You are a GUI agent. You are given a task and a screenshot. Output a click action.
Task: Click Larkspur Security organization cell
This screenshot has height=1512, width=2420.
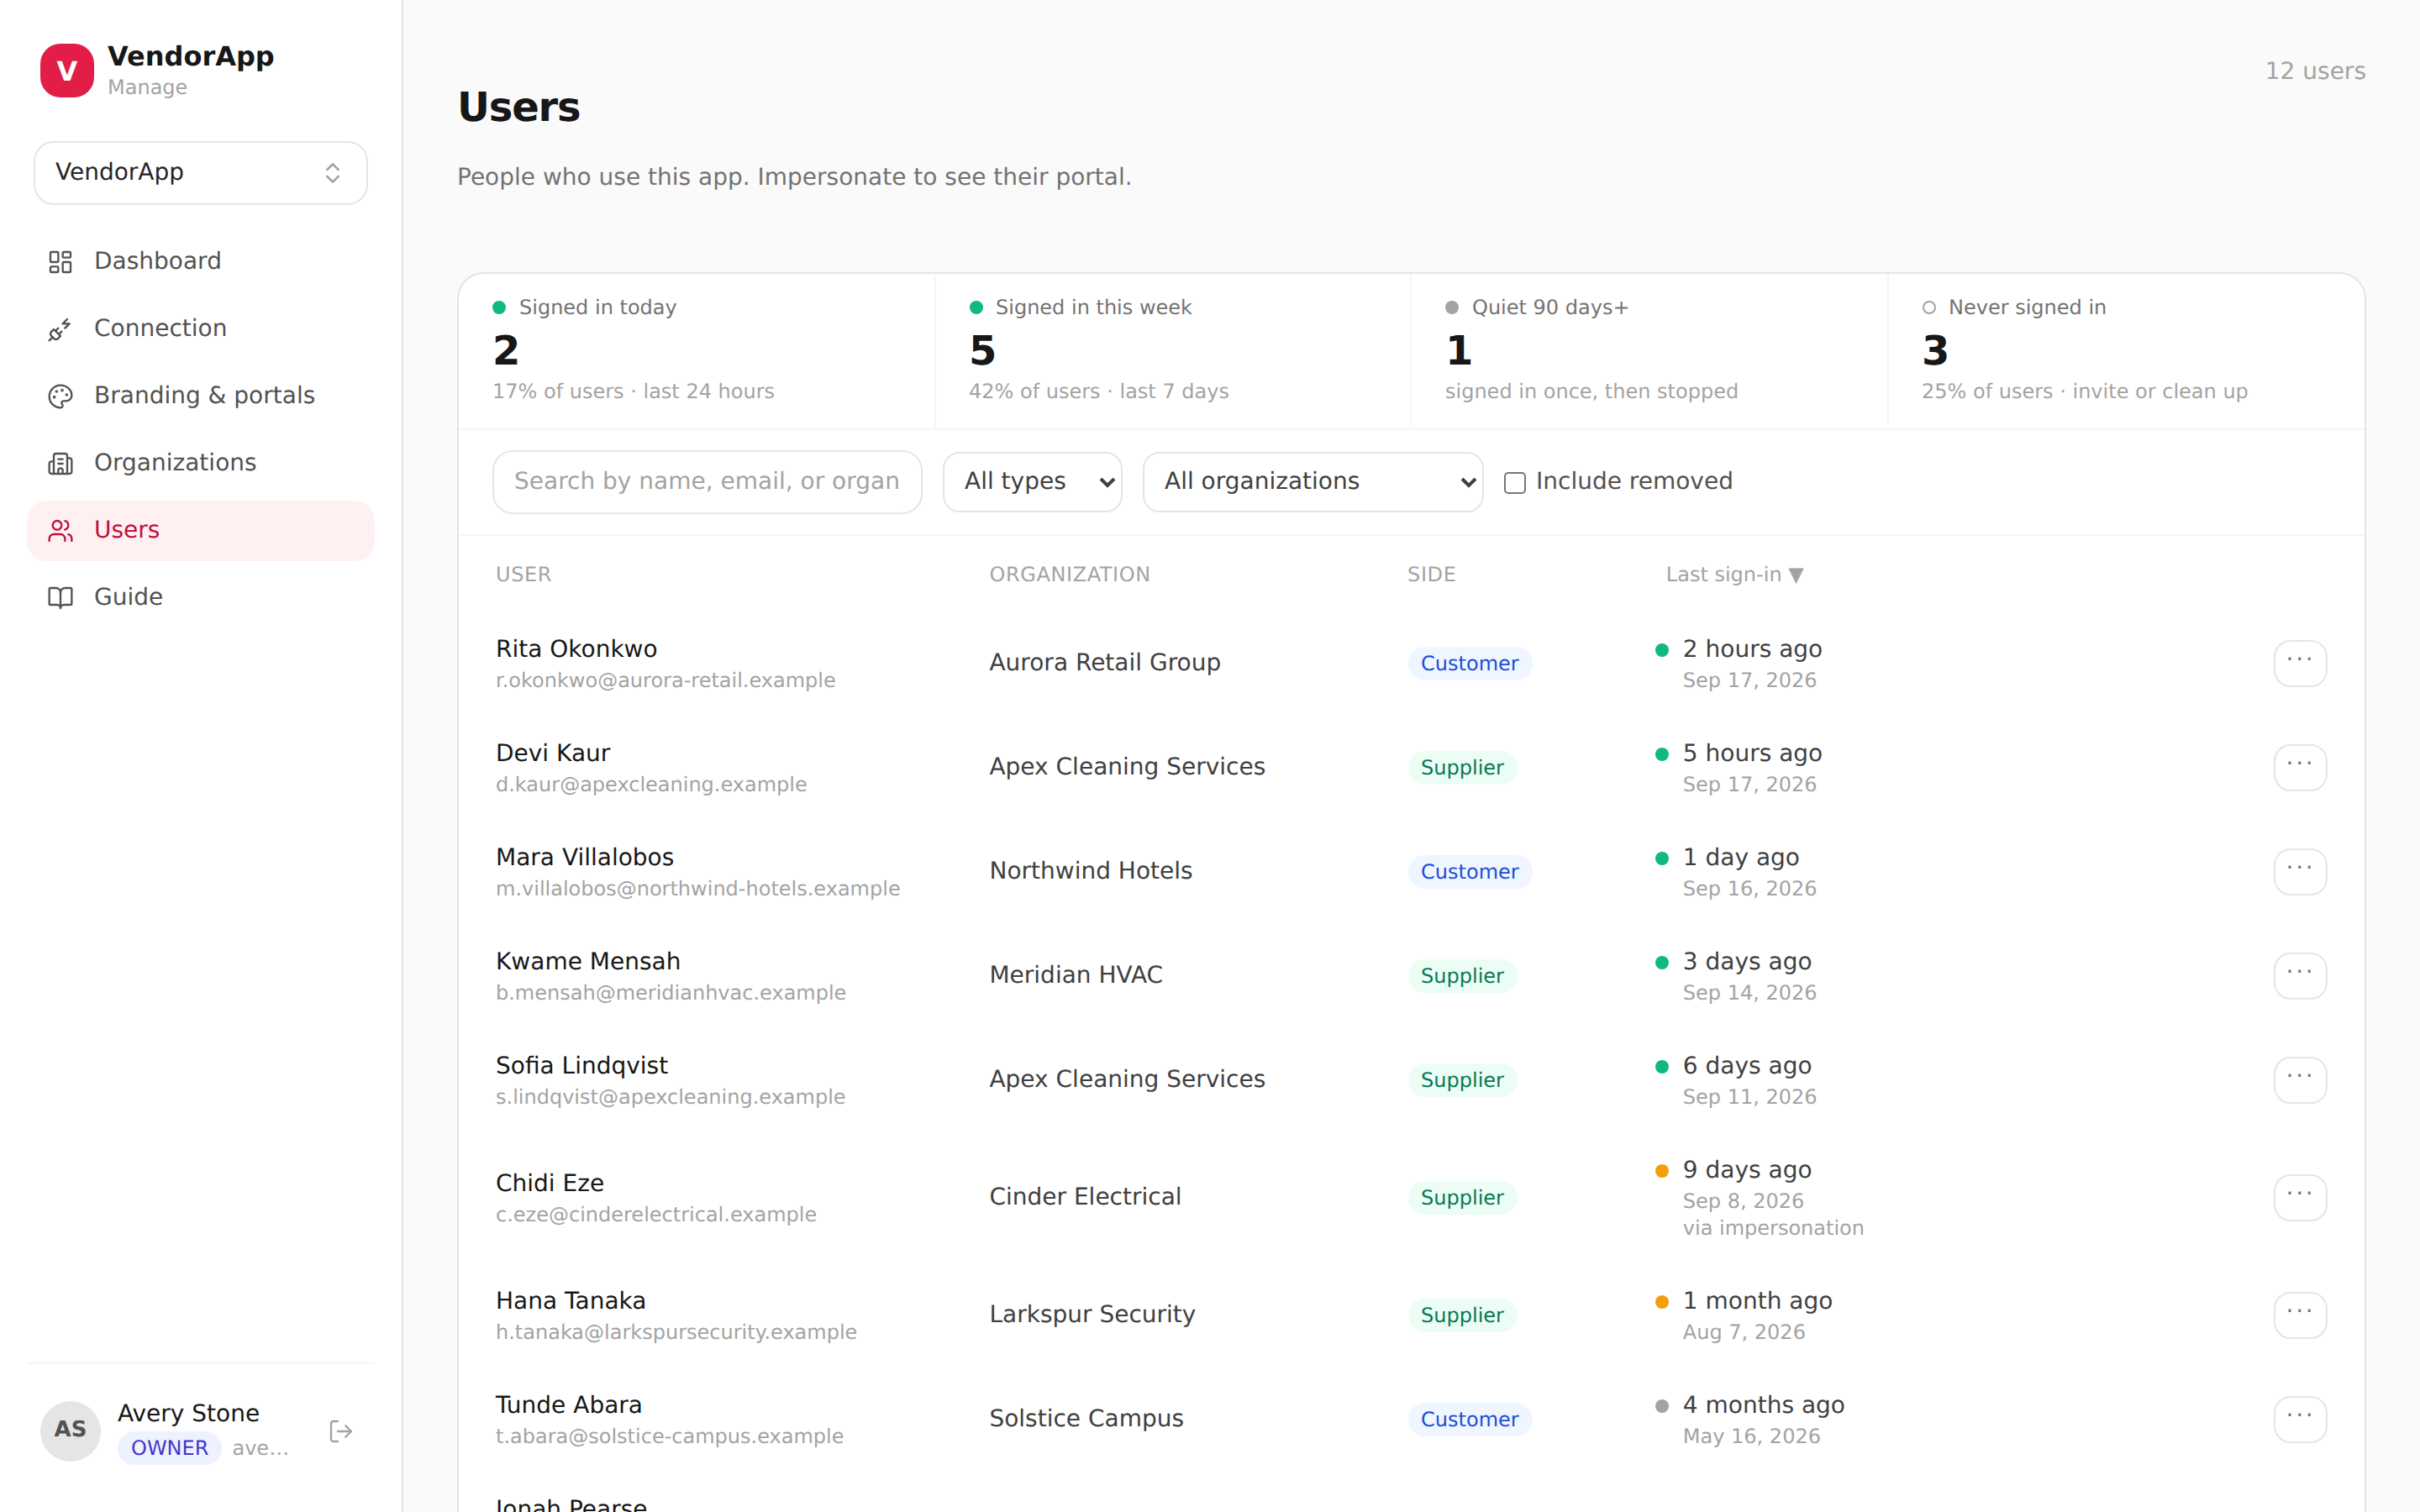1092,1314
